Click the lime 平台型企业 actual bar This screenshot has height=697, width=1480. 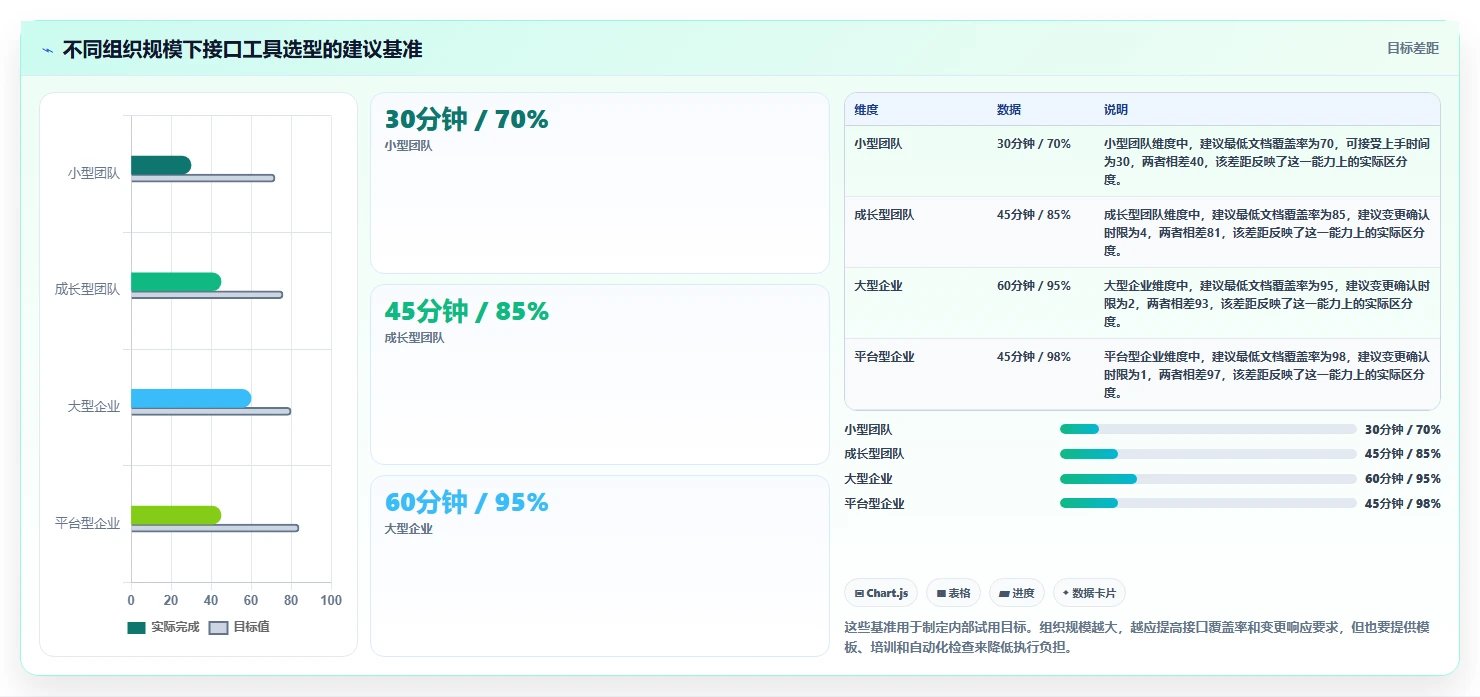point(175,515)
